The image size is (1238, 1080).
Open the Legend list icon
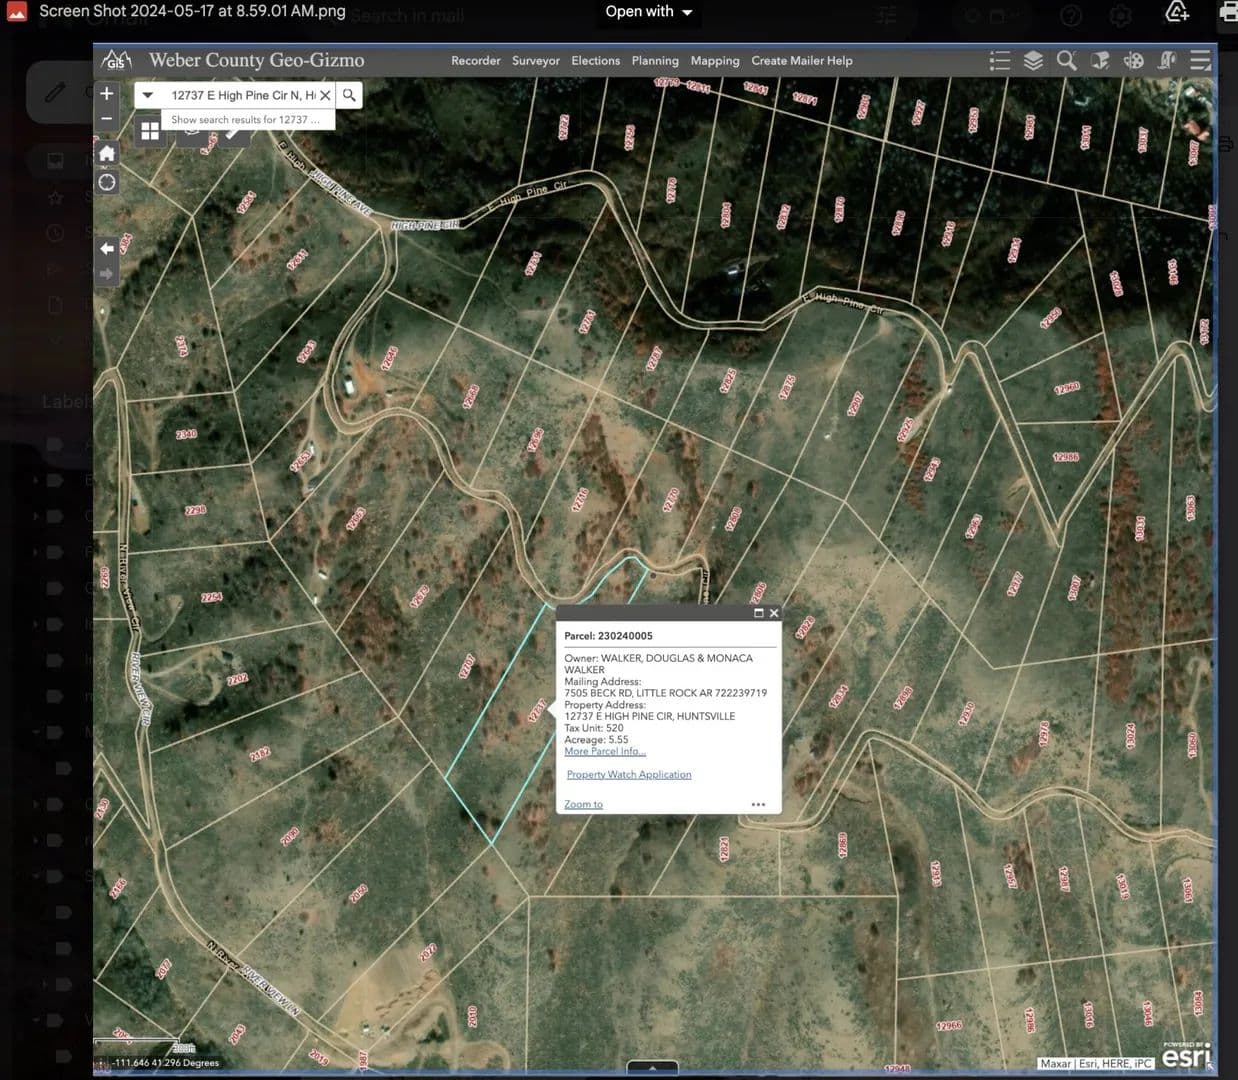click(x=999, y=61)
